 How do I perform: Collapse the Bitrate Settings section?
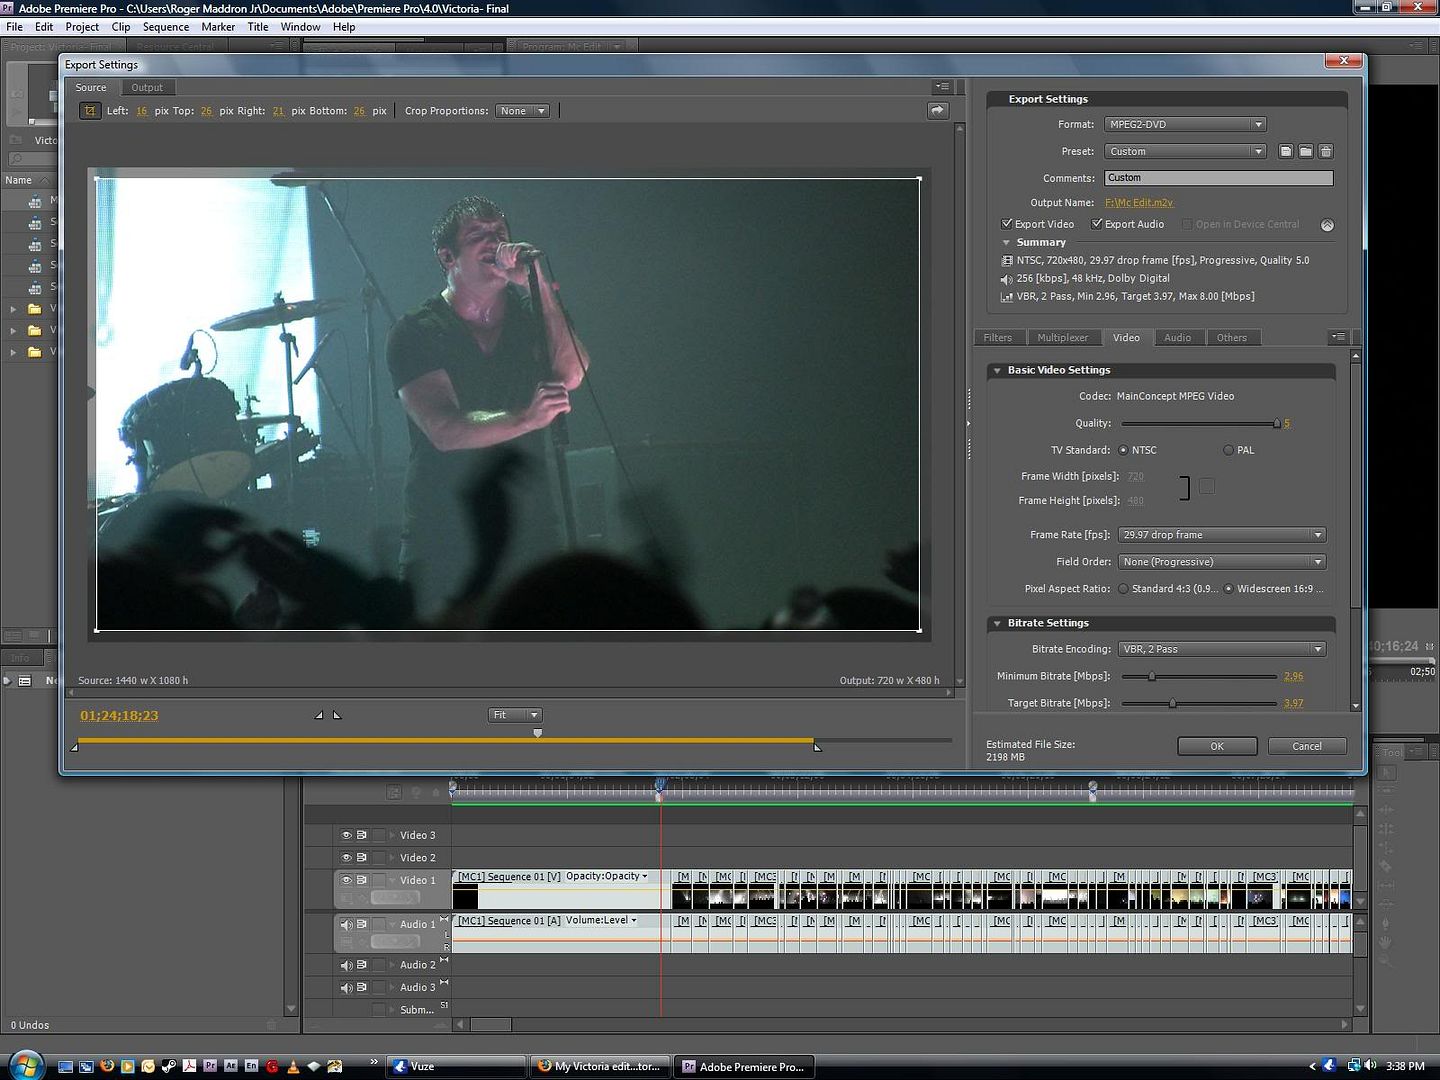pyautogui.click(x=997, y=623)
